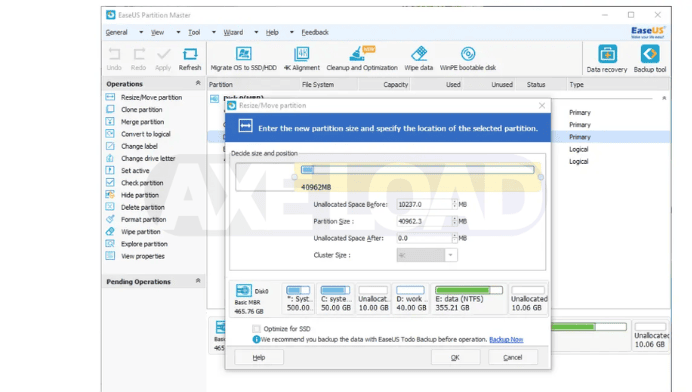
Task: Expand the Tool menu arrow
Action: (214, 32)
